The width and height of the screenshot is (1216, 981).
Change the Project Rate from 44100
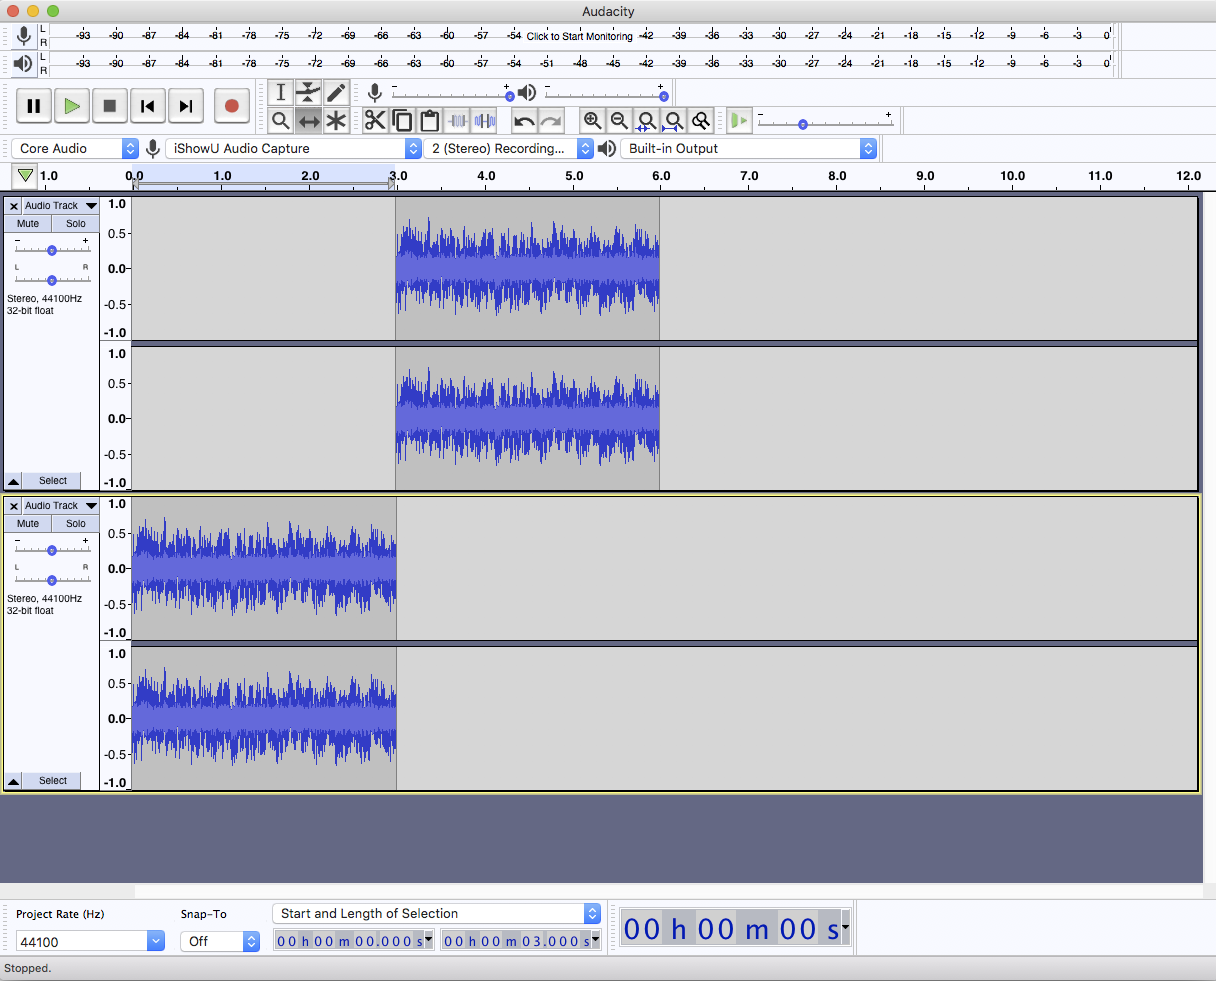(x=88, y=940)
